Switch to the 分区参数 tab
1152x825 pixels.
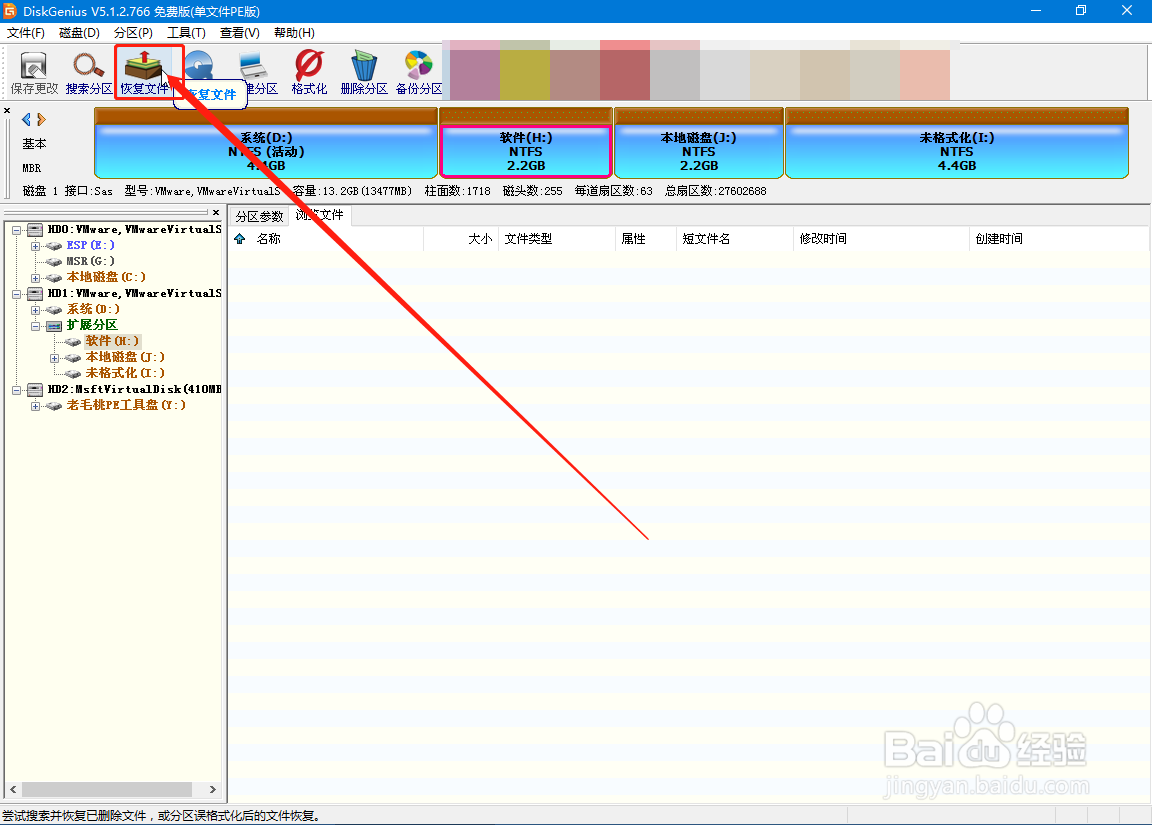click(x=259, y=216)
